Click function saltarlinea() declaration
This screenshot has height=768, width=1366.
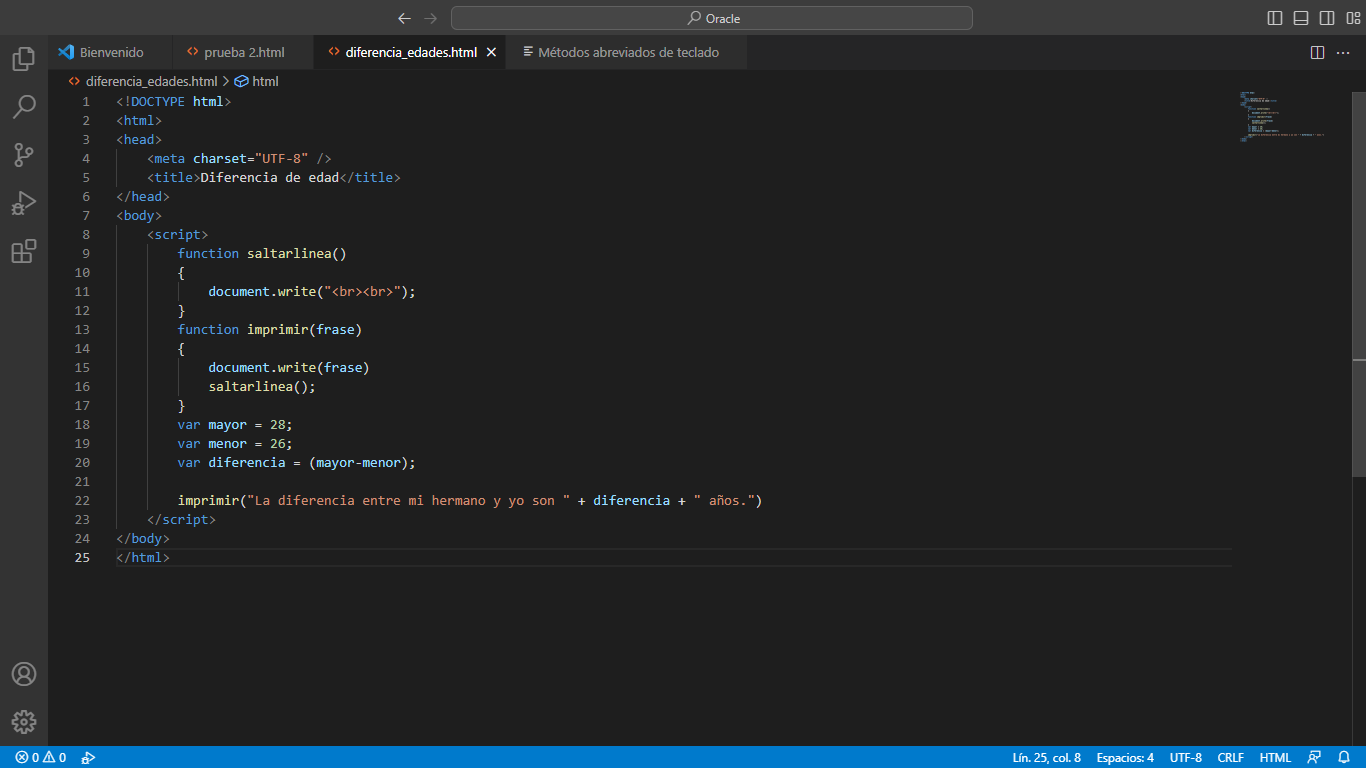point(262,253)
